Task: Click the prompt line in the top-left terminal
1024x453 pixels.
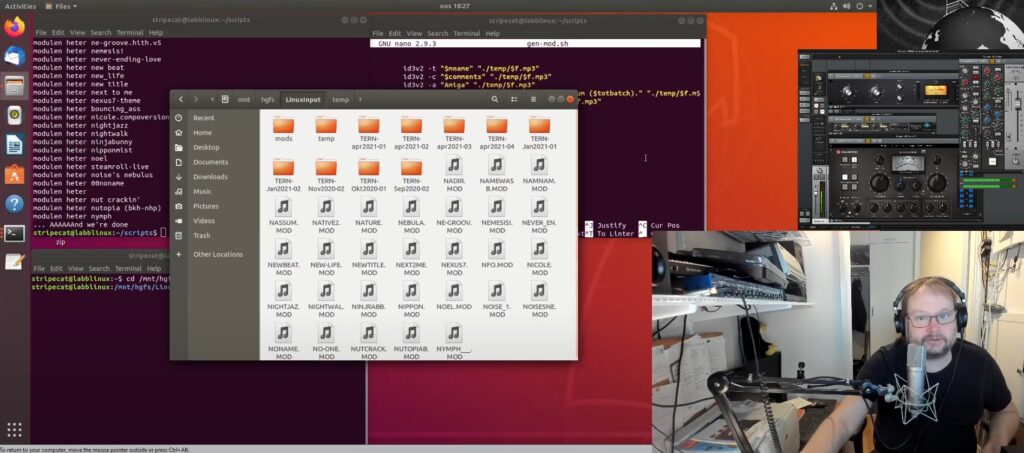Action: [x=99, y=232]
